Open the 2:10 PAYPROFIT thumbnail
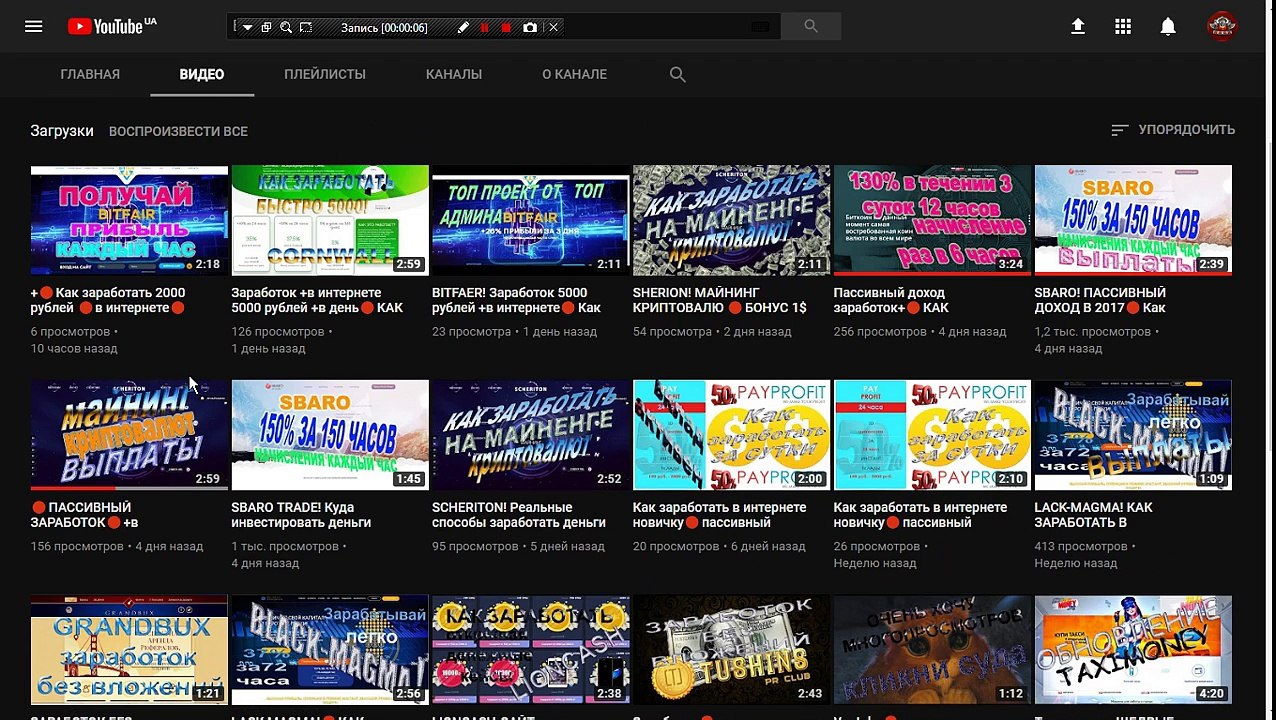The height and width of the screenshot is (720, 1276). pyautogui.click(x=932, y=435)
